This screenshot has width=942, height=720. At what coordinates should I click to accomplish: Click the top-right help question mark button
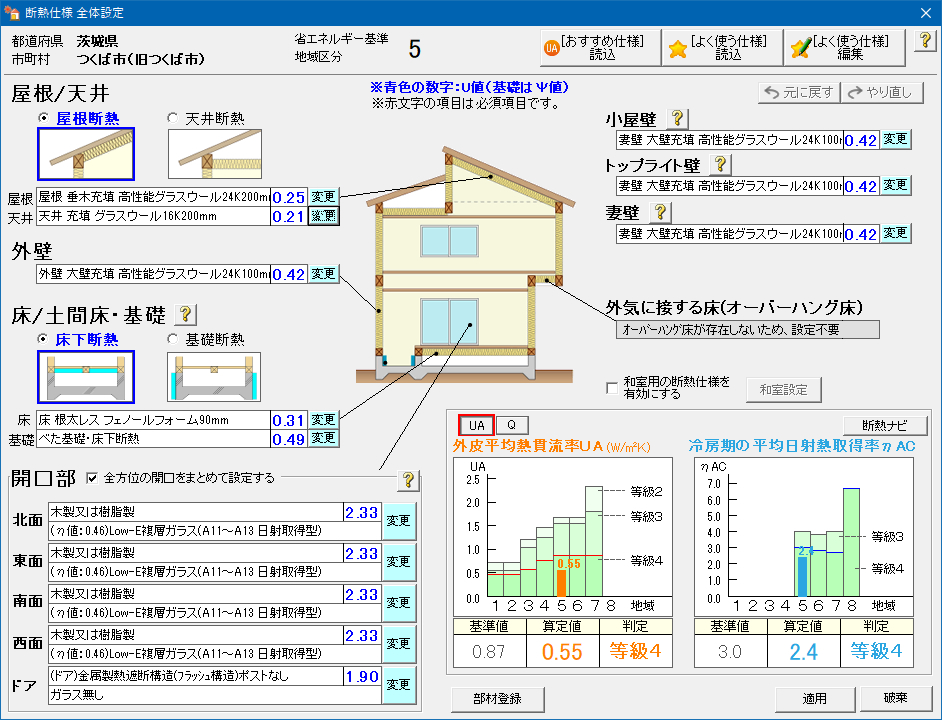point(925,41)
